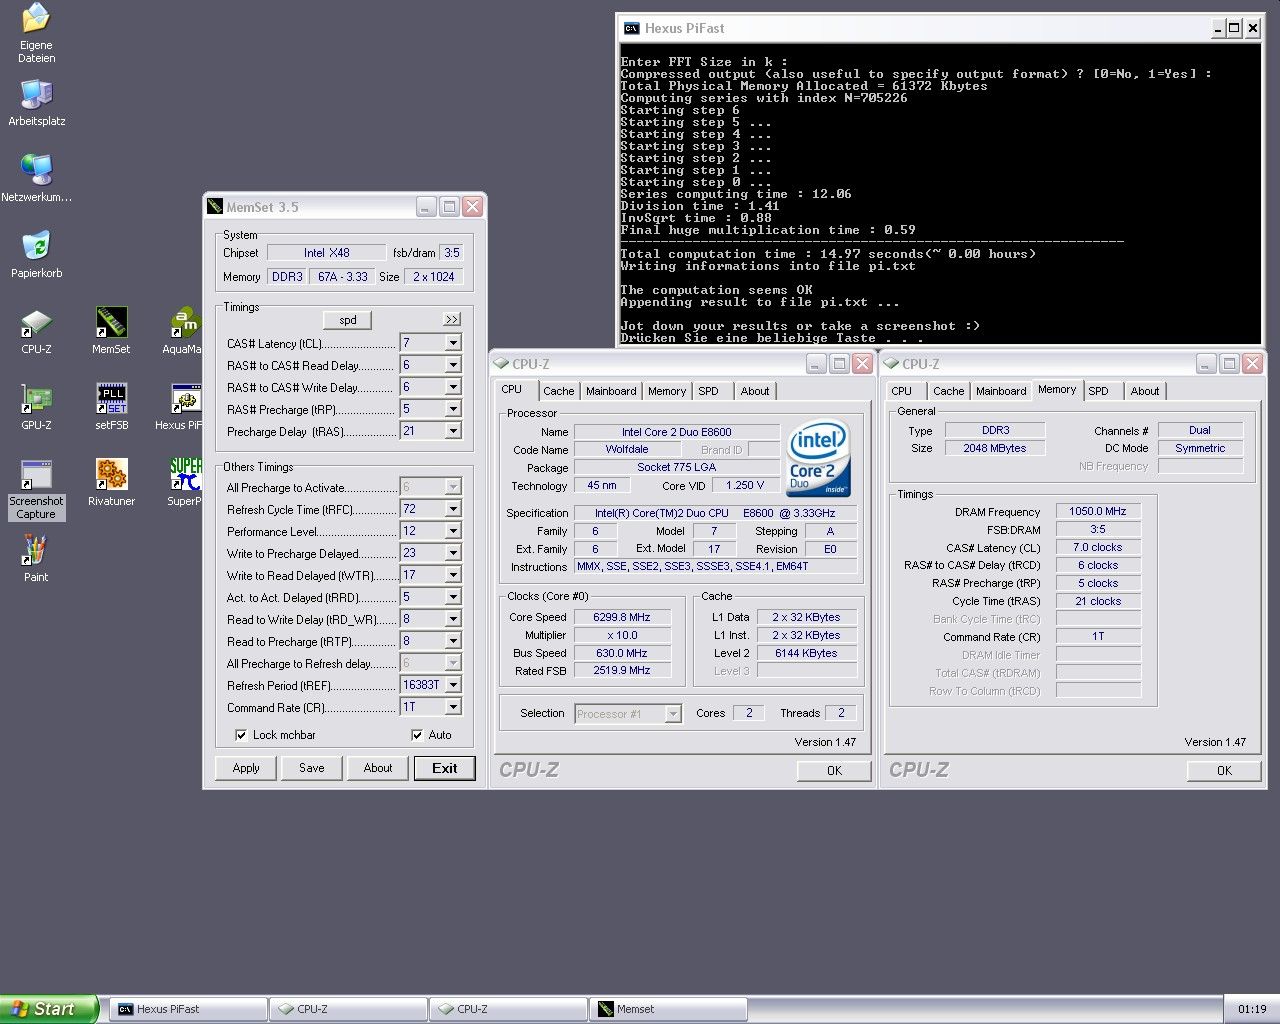1280x1024 pixels.
Task: Open the Read to Precharge (tRTP) dropdown
Action: (453, 641)
